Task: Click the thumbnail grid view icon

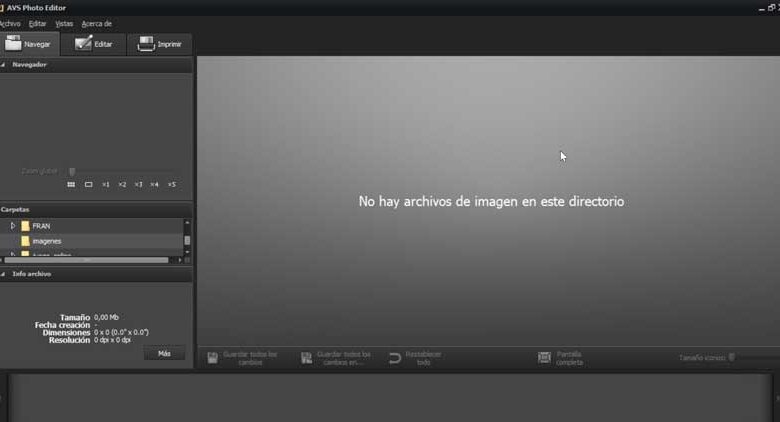Action: (x=71, y=185)
